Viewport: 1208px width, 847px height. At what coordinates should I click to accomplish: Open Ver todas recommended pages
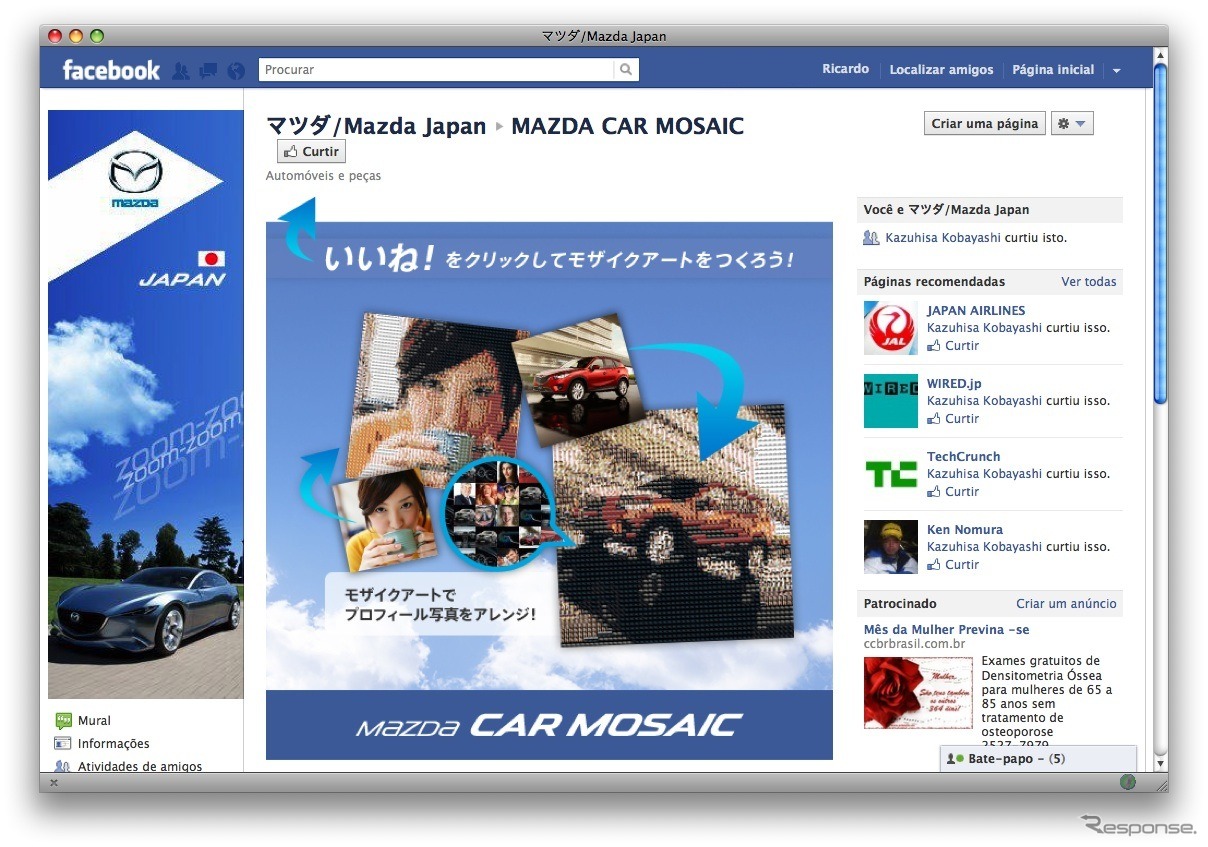[1088, 282]
